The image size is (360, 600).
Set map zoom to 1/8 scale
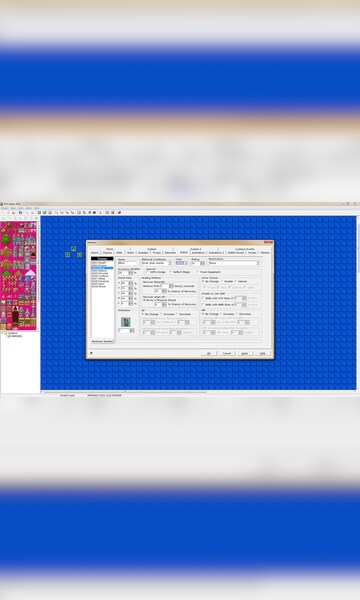coord(72,212)
